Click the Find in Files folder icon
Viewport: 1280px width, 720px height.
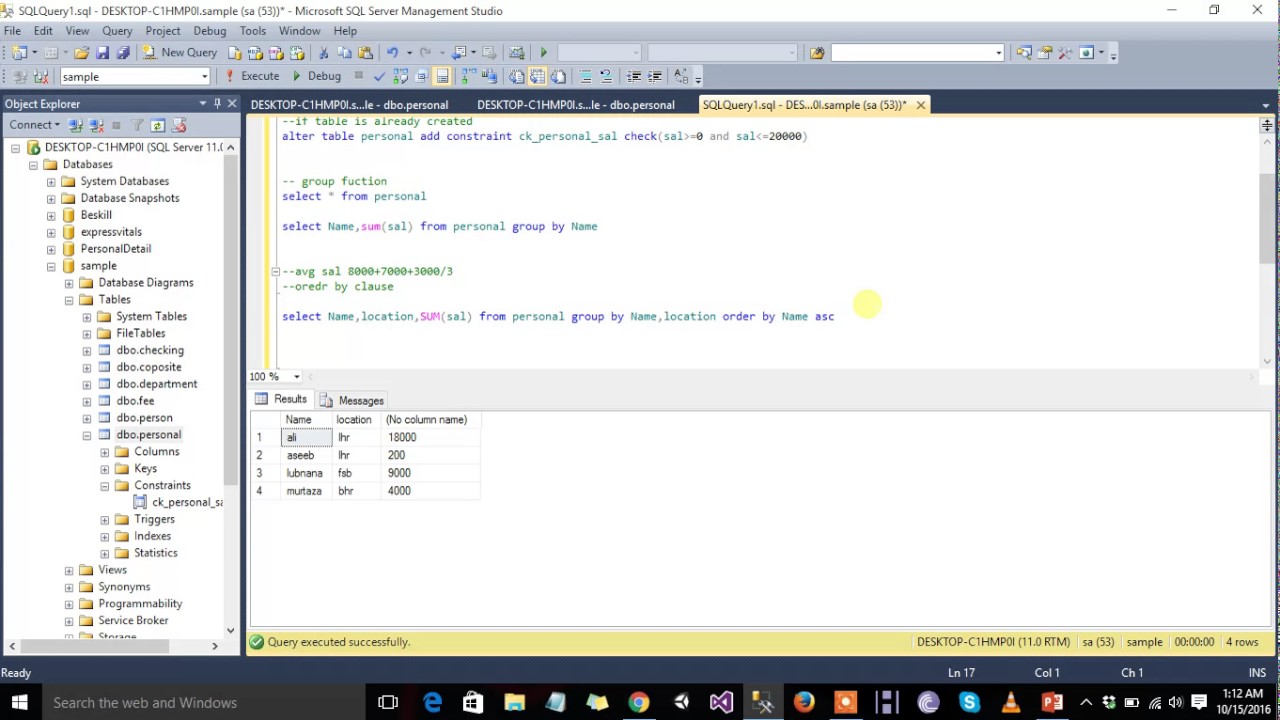pos(817,52)
